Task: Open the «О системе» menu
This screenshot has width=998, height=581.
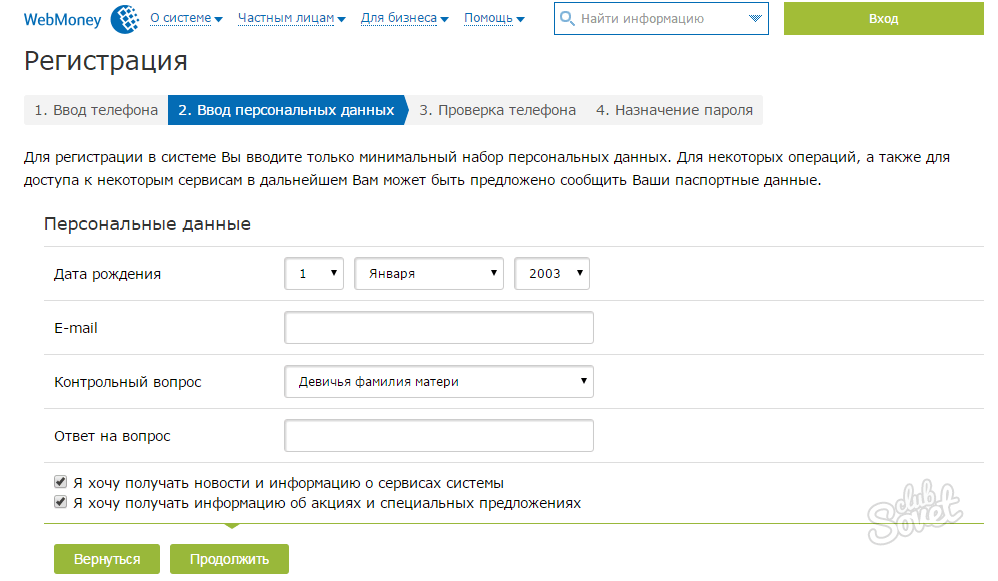Action: (x=186, y=18)
